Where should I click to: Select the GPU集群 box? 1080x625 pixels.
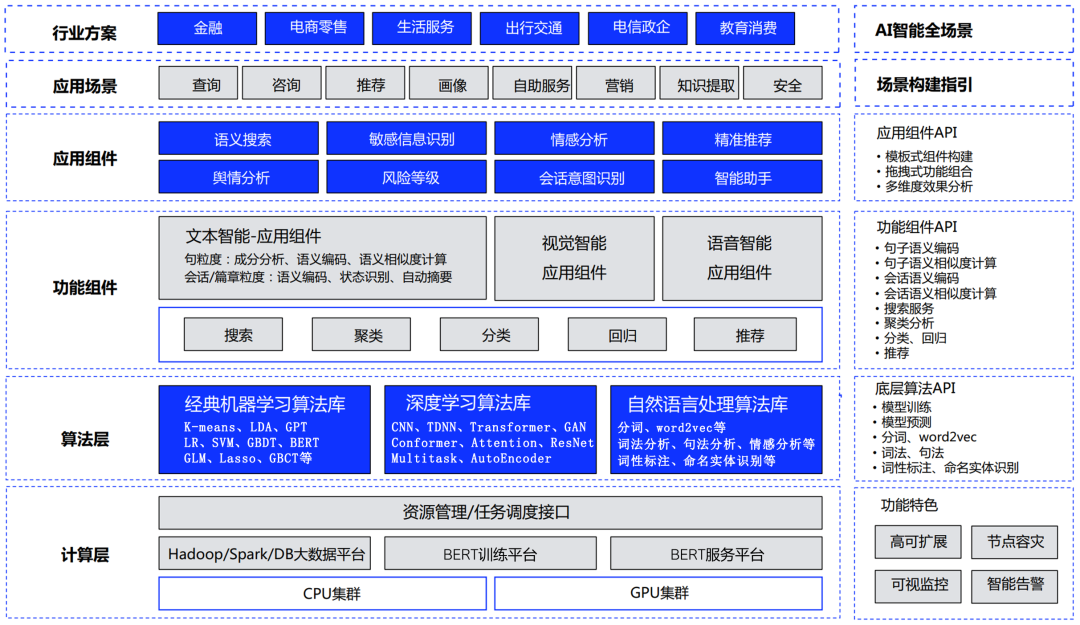658,593
